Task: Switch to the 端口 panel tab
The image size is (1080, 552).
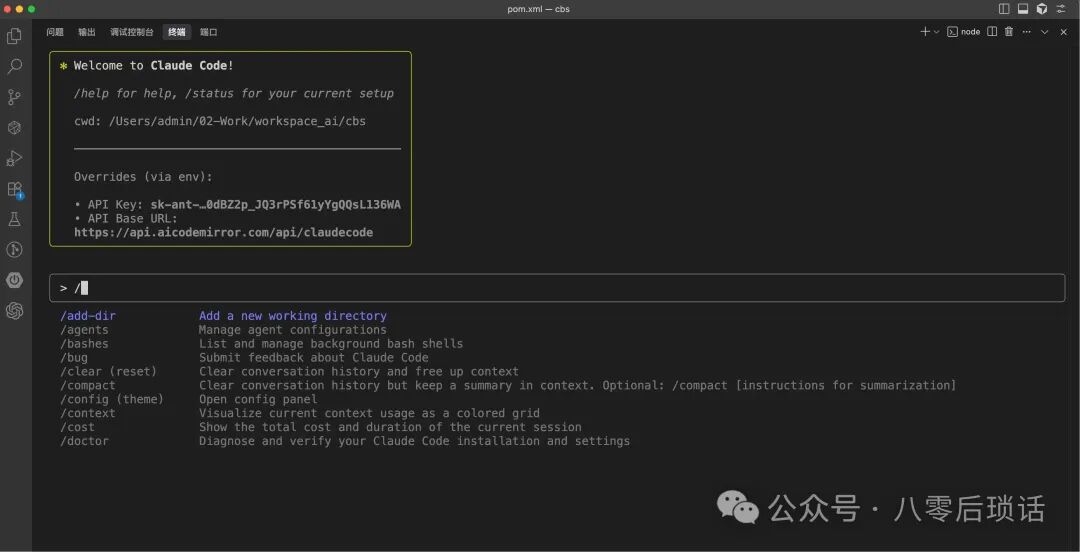Action: [209, 32]
